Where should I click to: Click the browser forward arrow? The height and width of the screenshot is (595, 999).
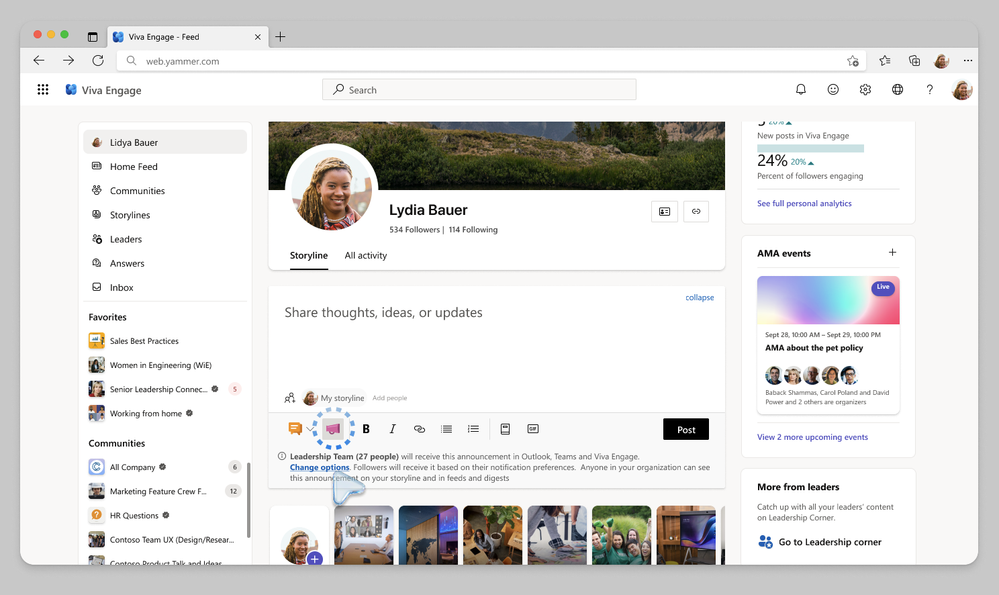[68, 61]
